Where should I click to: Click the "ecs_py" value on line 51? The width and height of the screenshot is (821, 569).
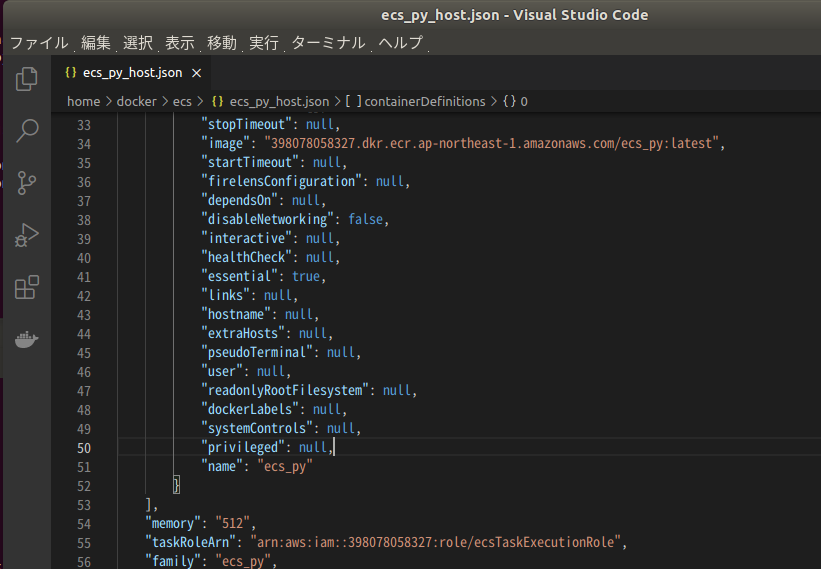[285, 466]
